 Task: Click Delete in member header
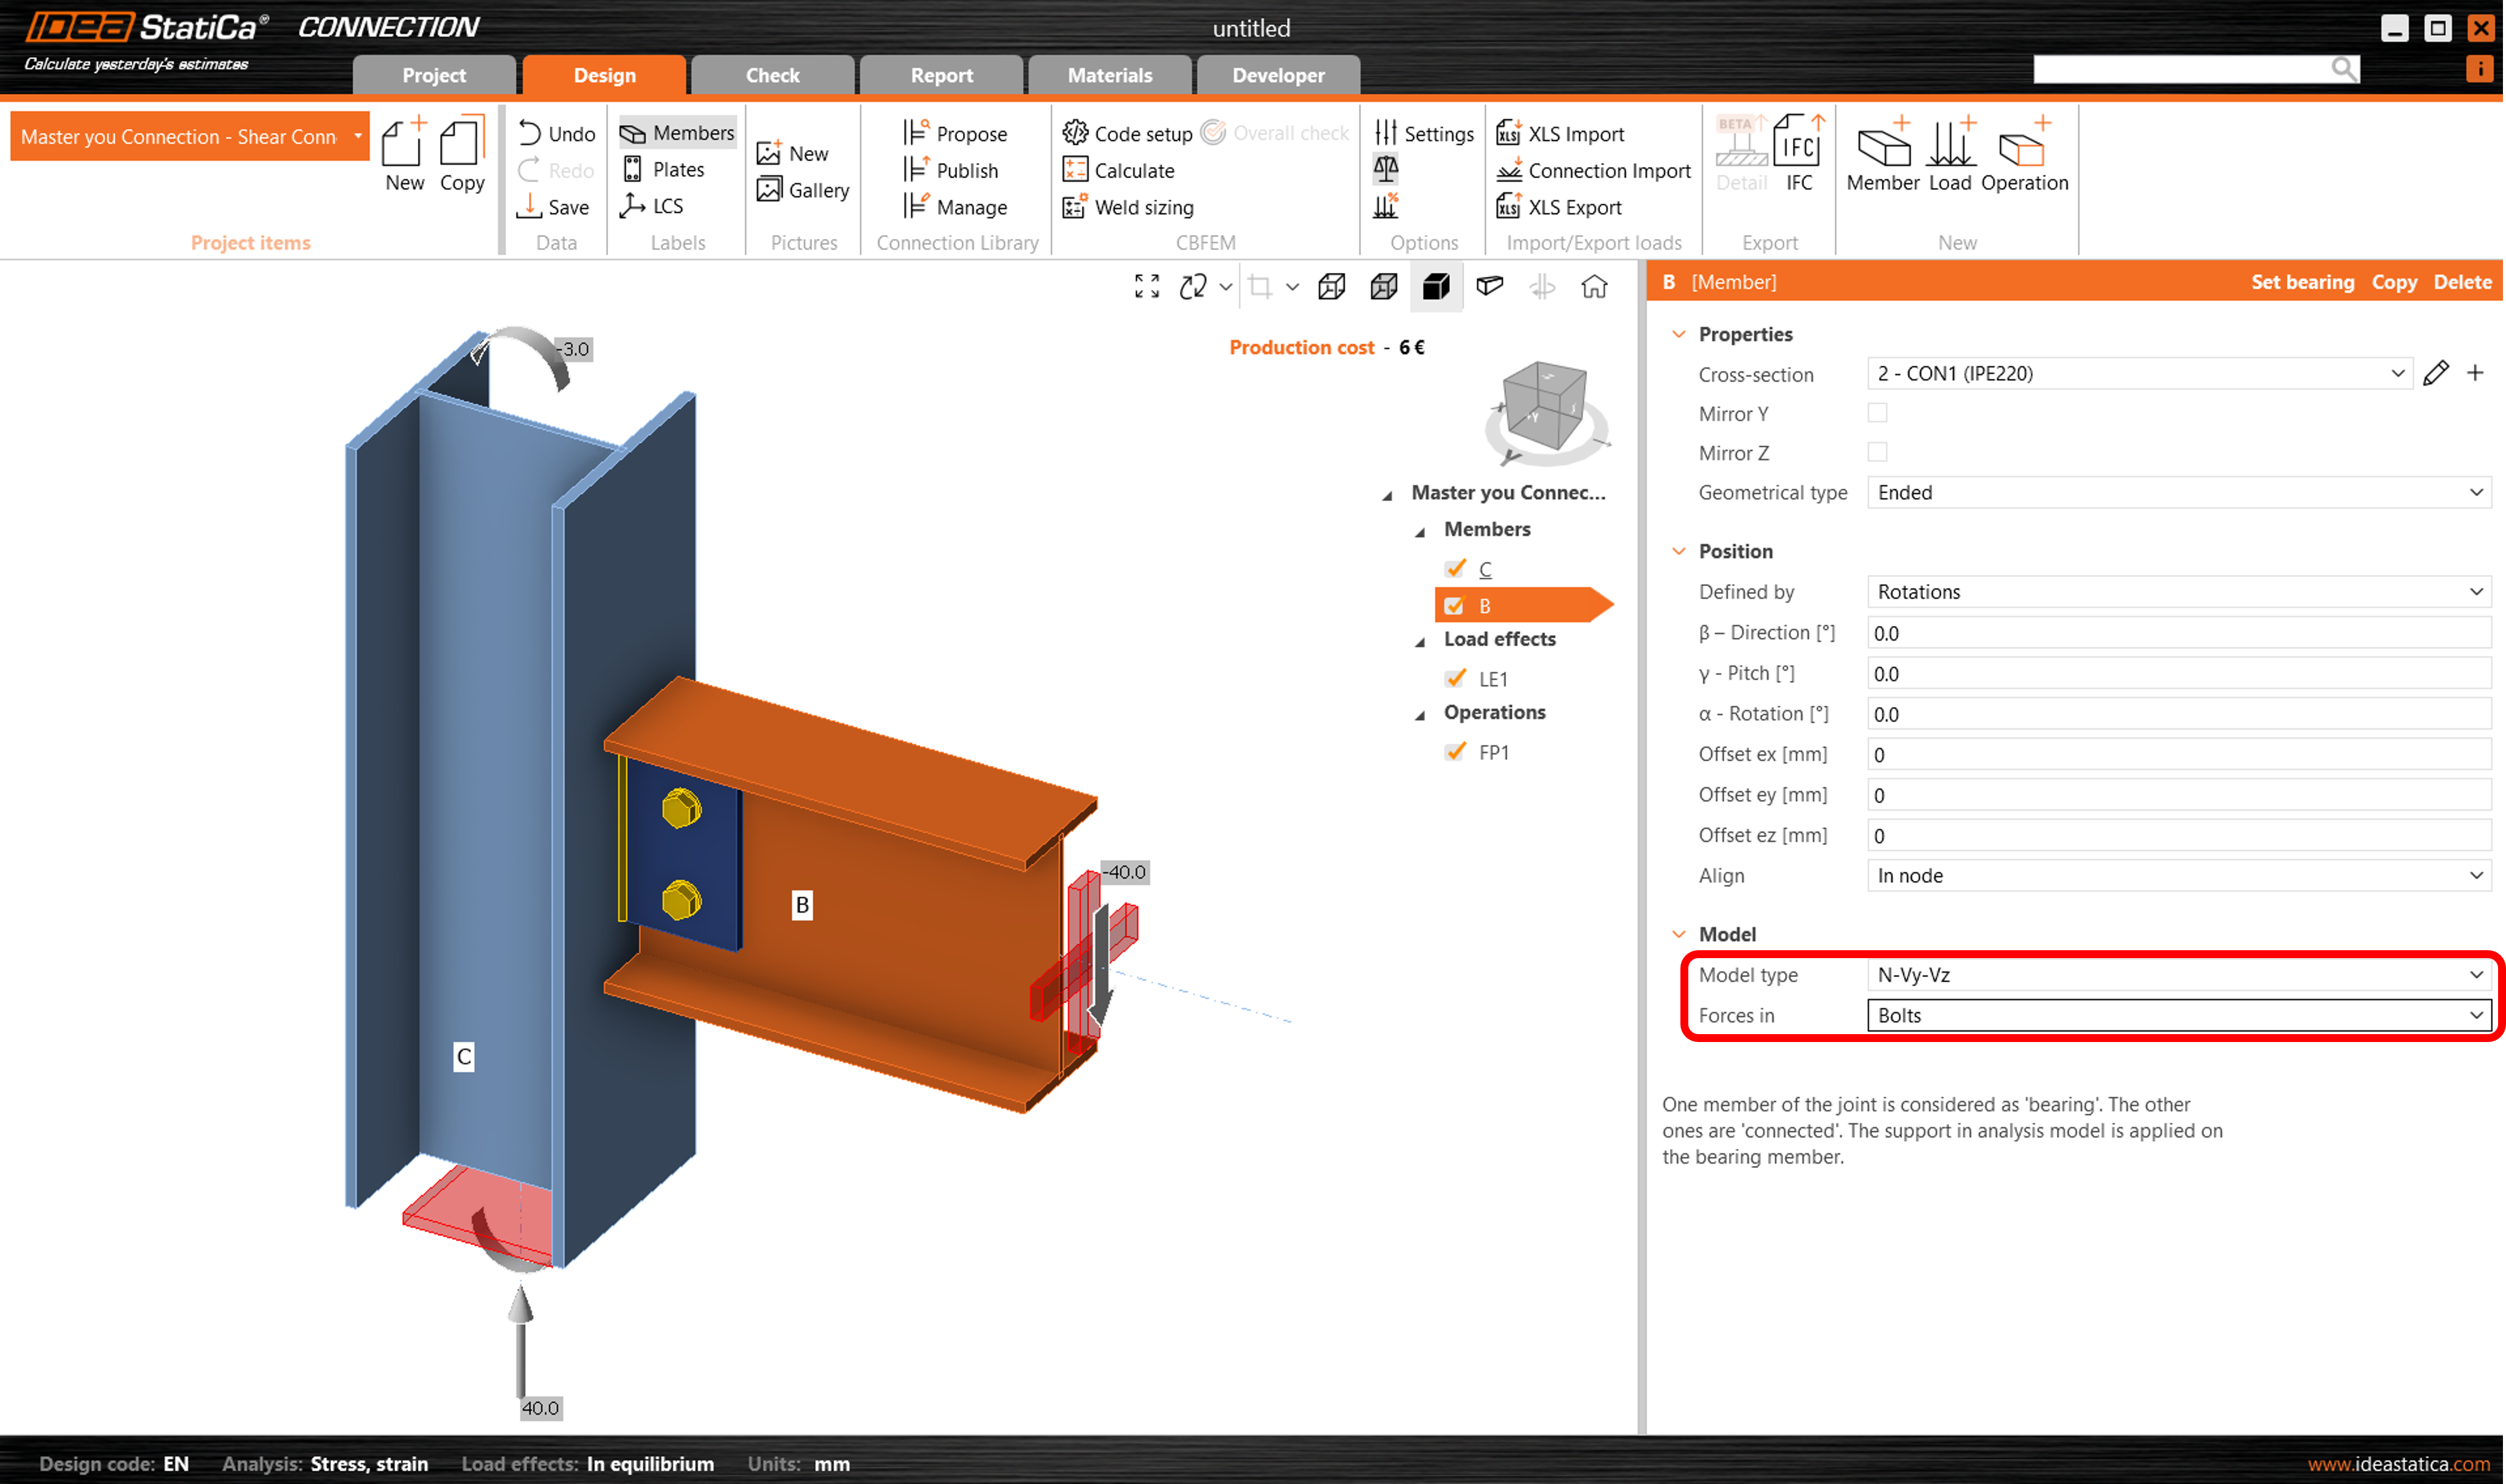(2462, 283)
